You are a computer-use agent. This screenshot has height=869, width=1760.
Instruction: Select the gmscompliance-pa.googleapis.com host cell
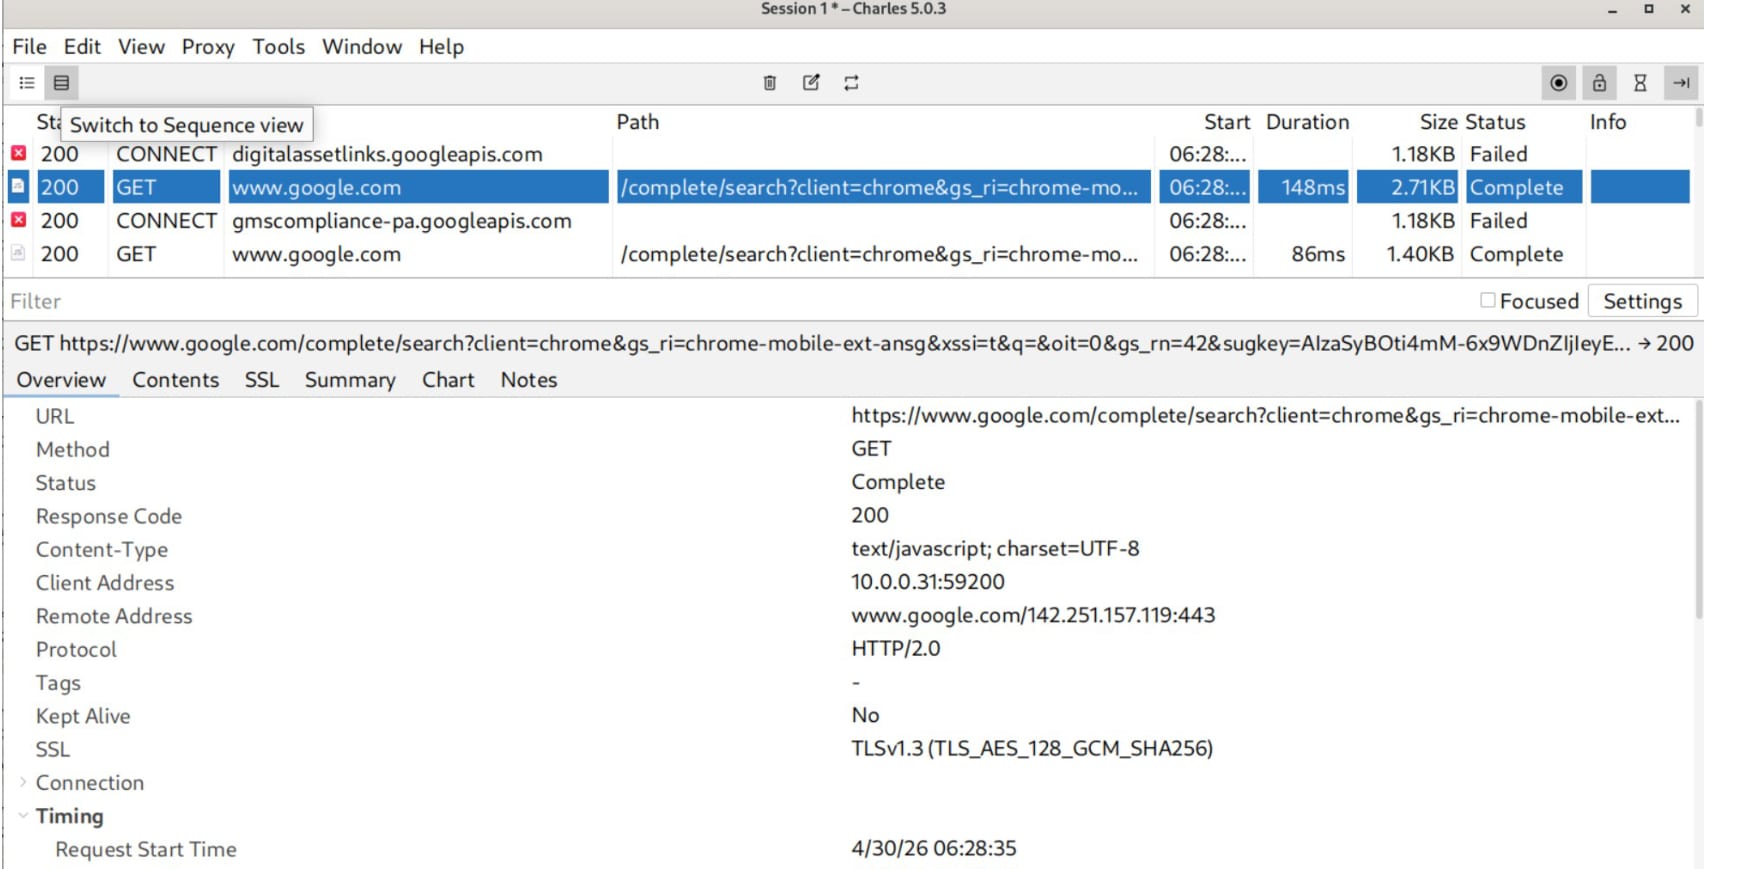pos(402,221)
